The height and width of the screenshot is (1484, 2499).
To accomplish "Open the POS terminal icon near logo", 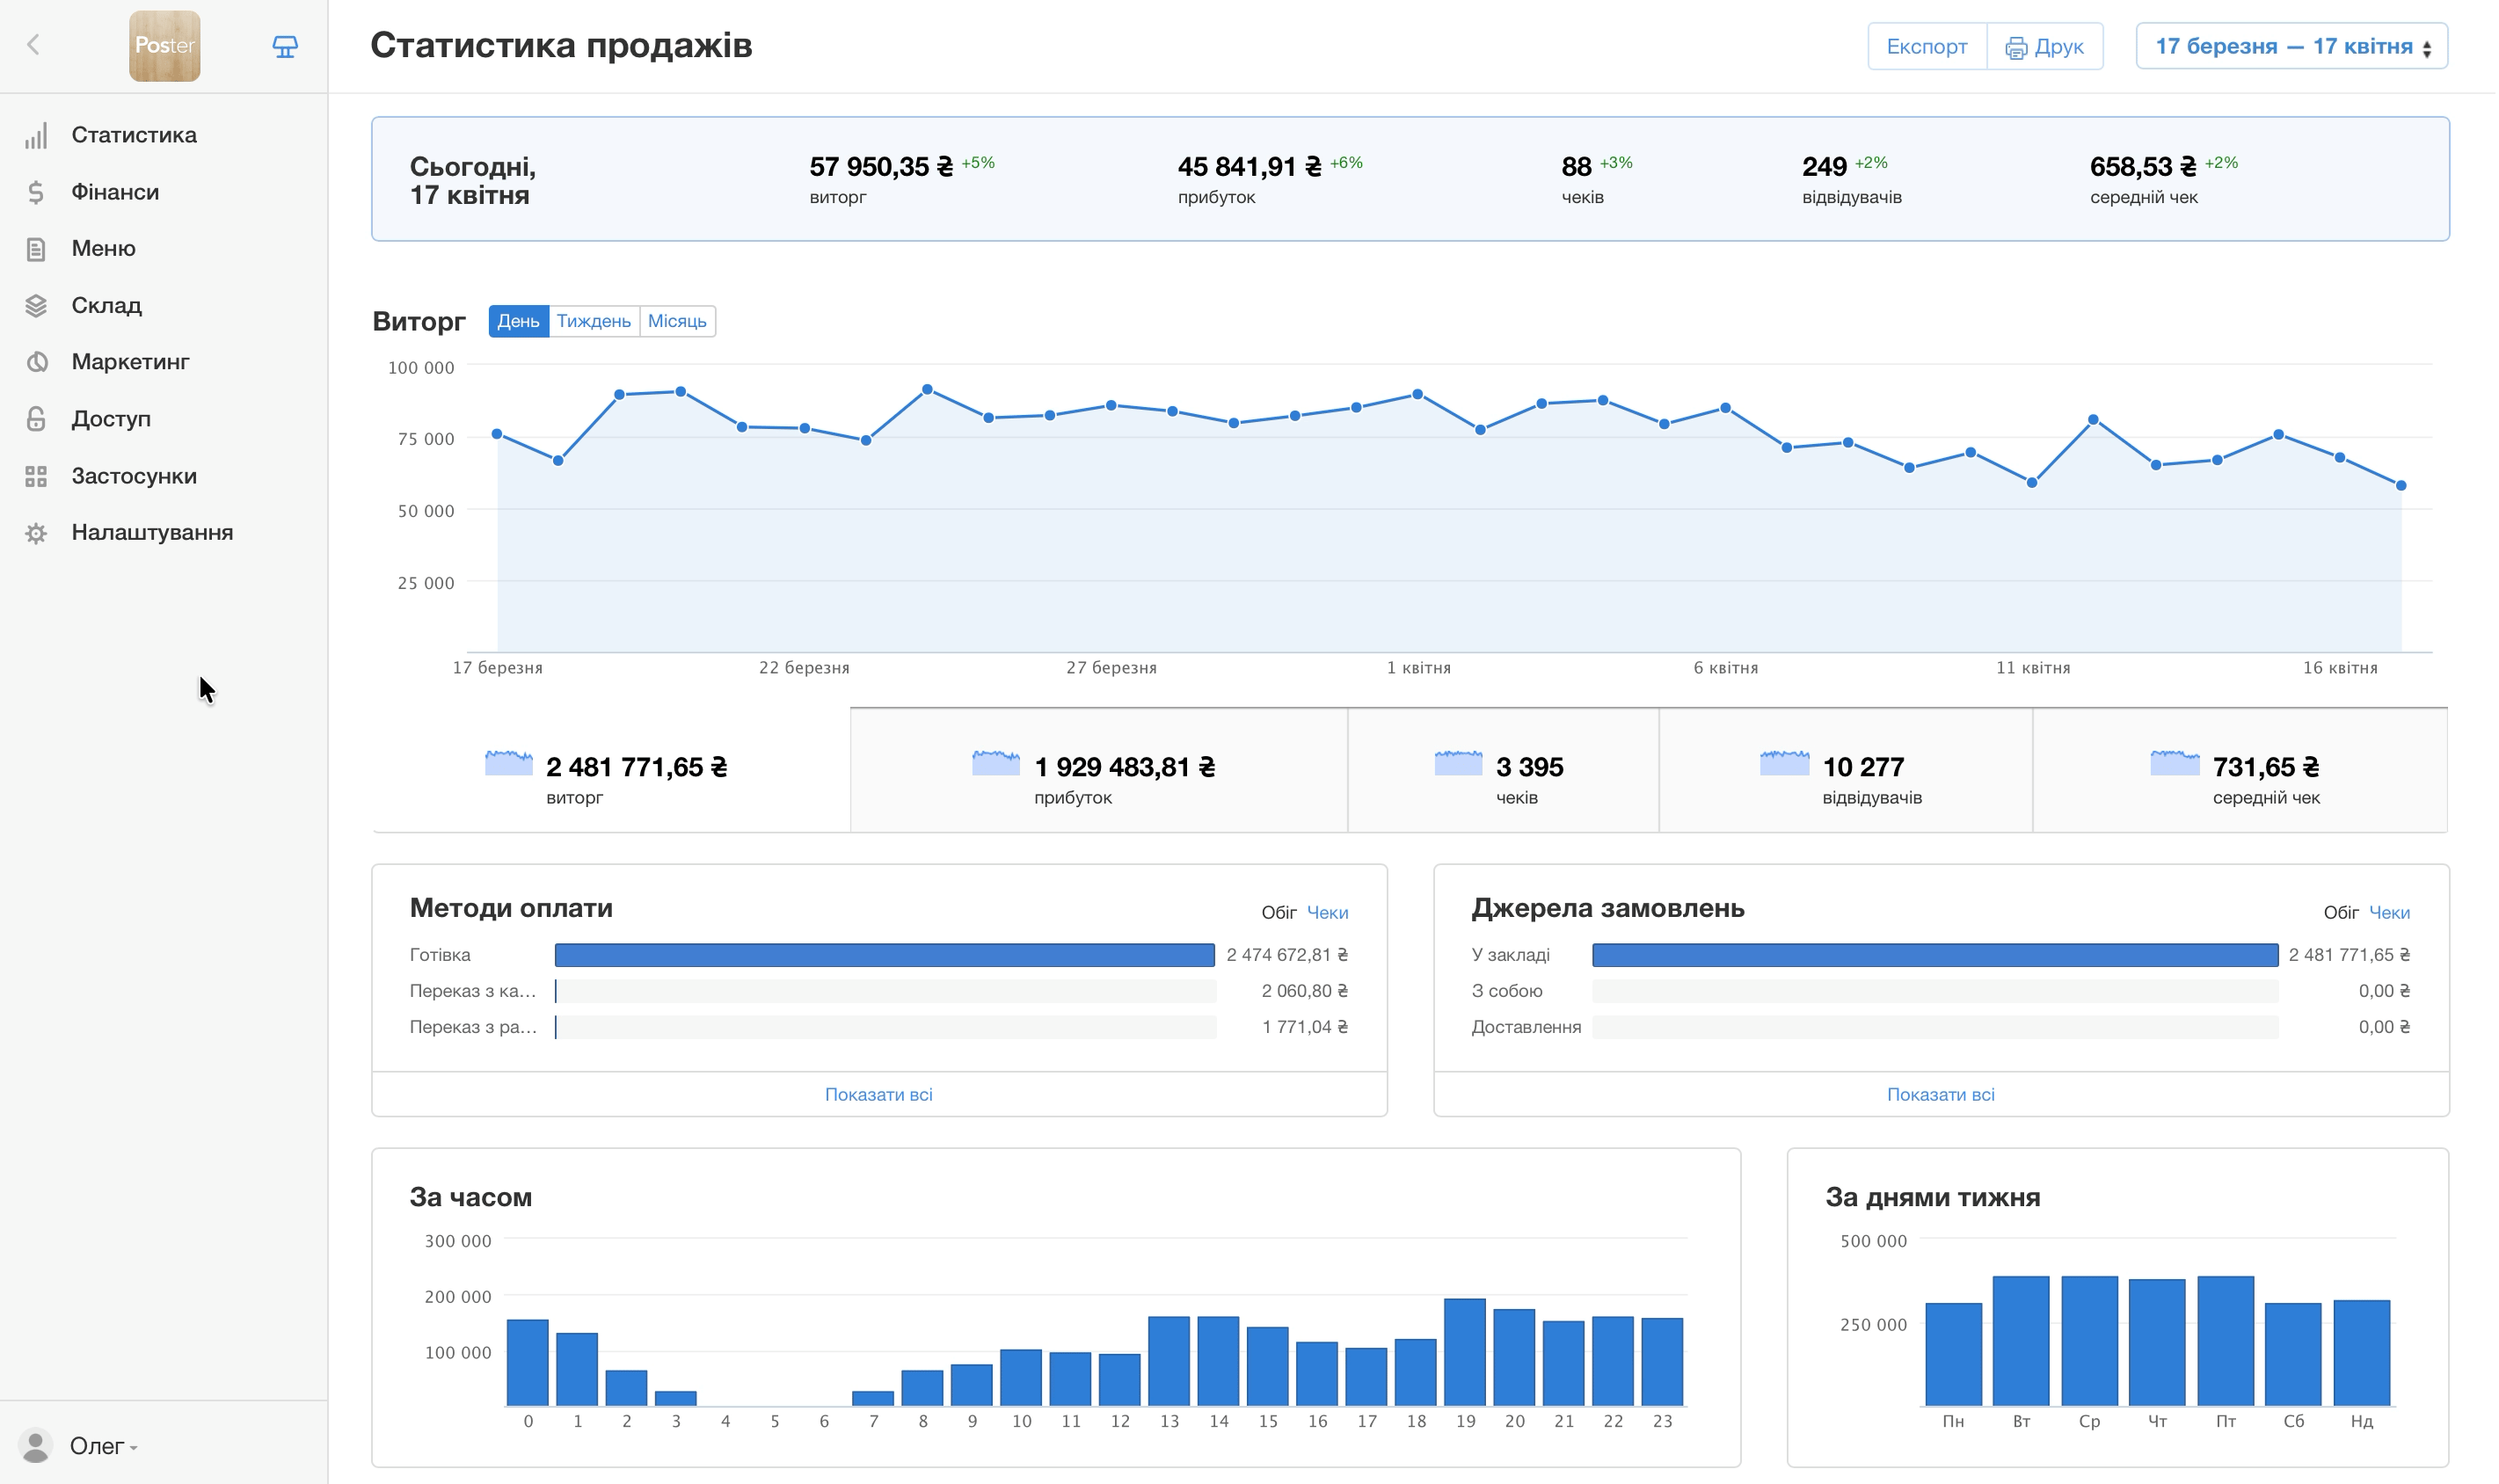I will tap(285, 46).
